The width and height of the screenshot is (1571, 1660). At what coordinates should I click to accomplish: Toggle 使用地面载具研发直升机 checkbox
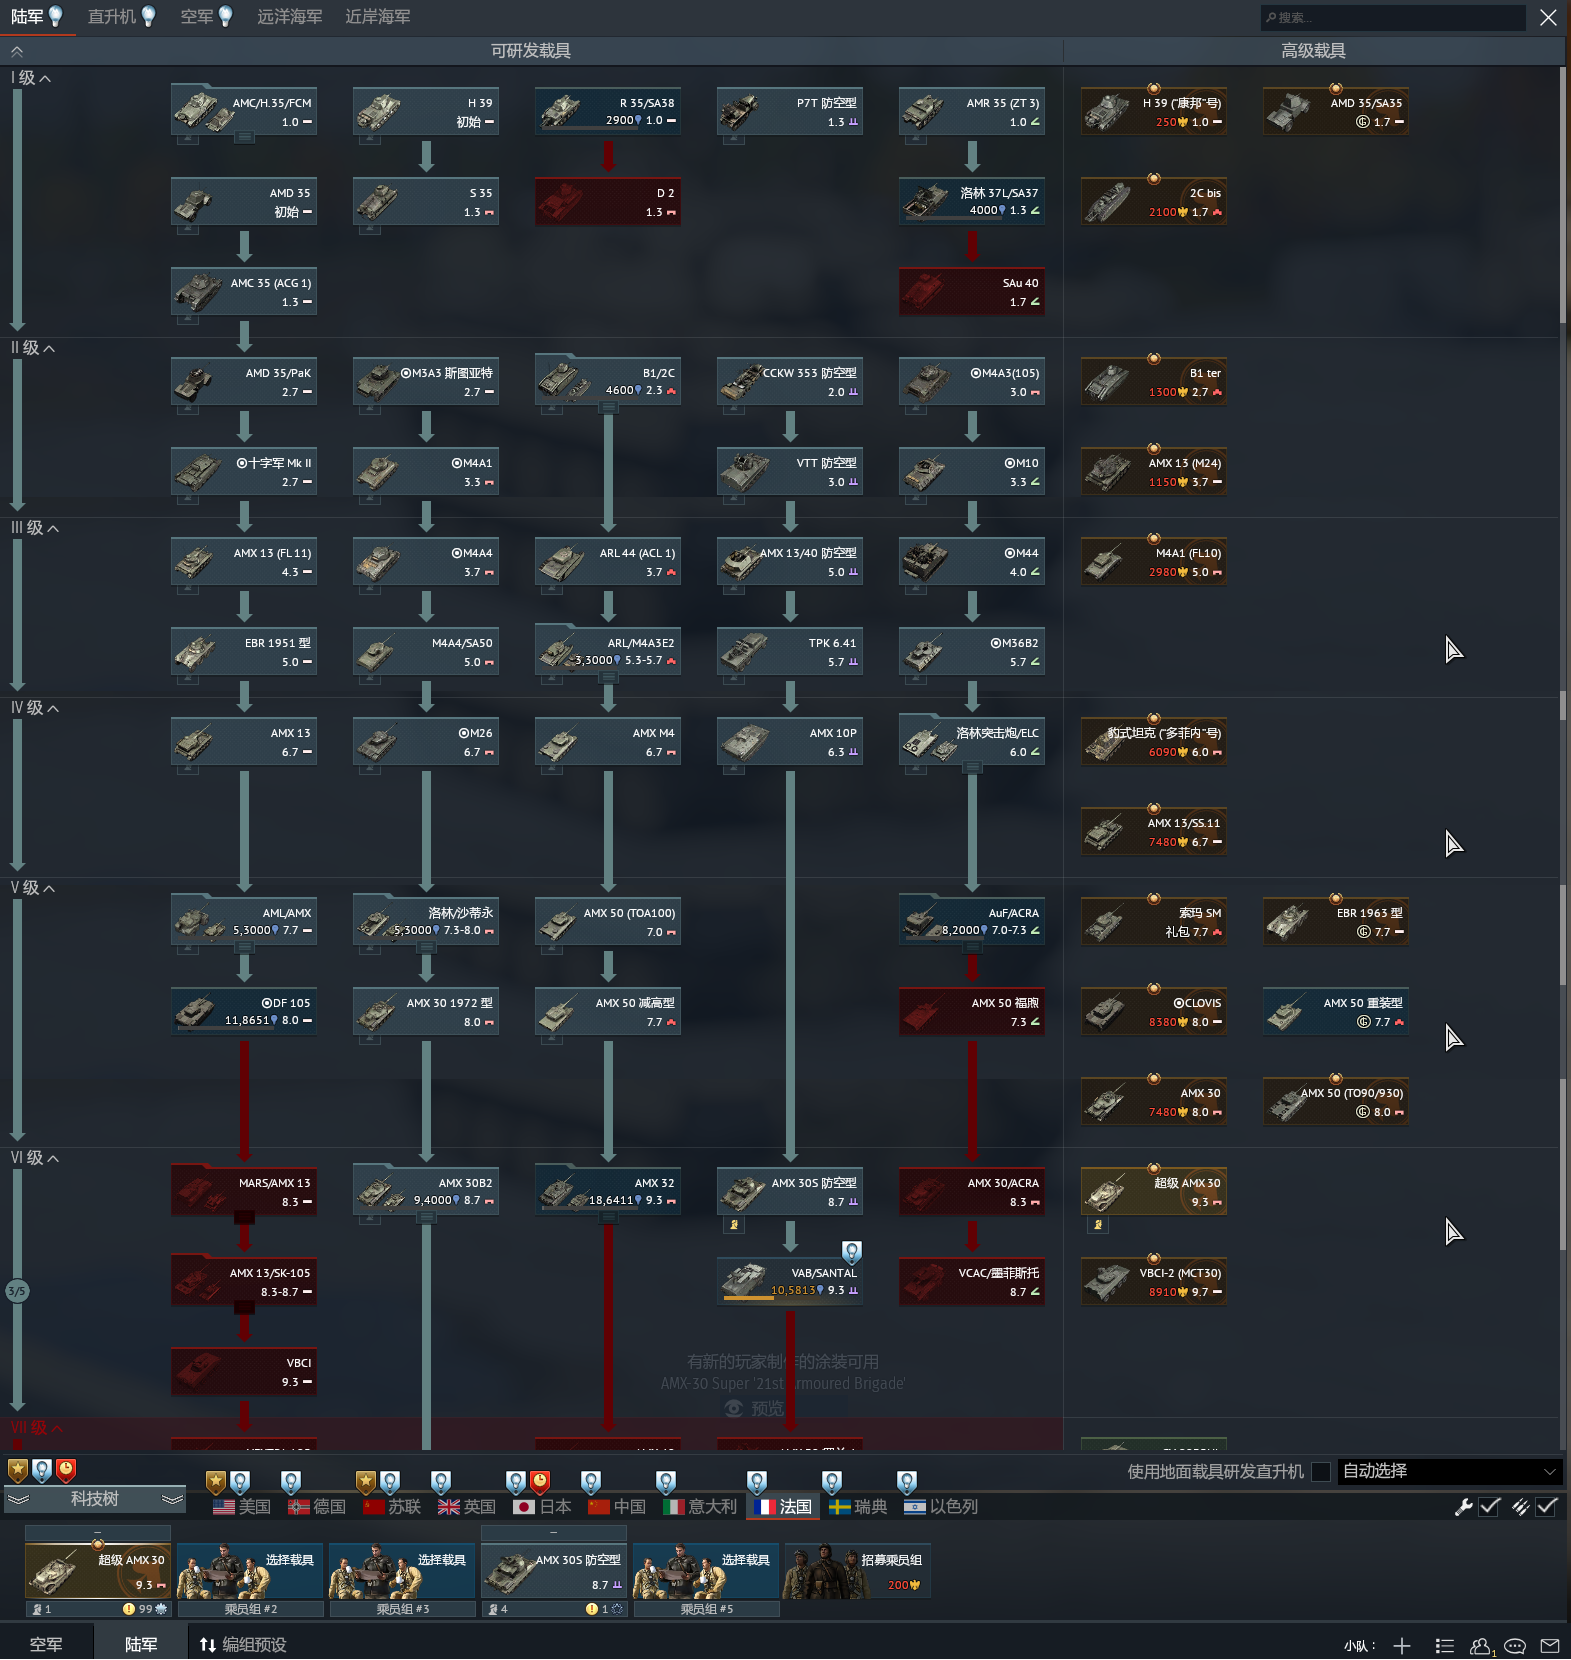(1321, 1472)
